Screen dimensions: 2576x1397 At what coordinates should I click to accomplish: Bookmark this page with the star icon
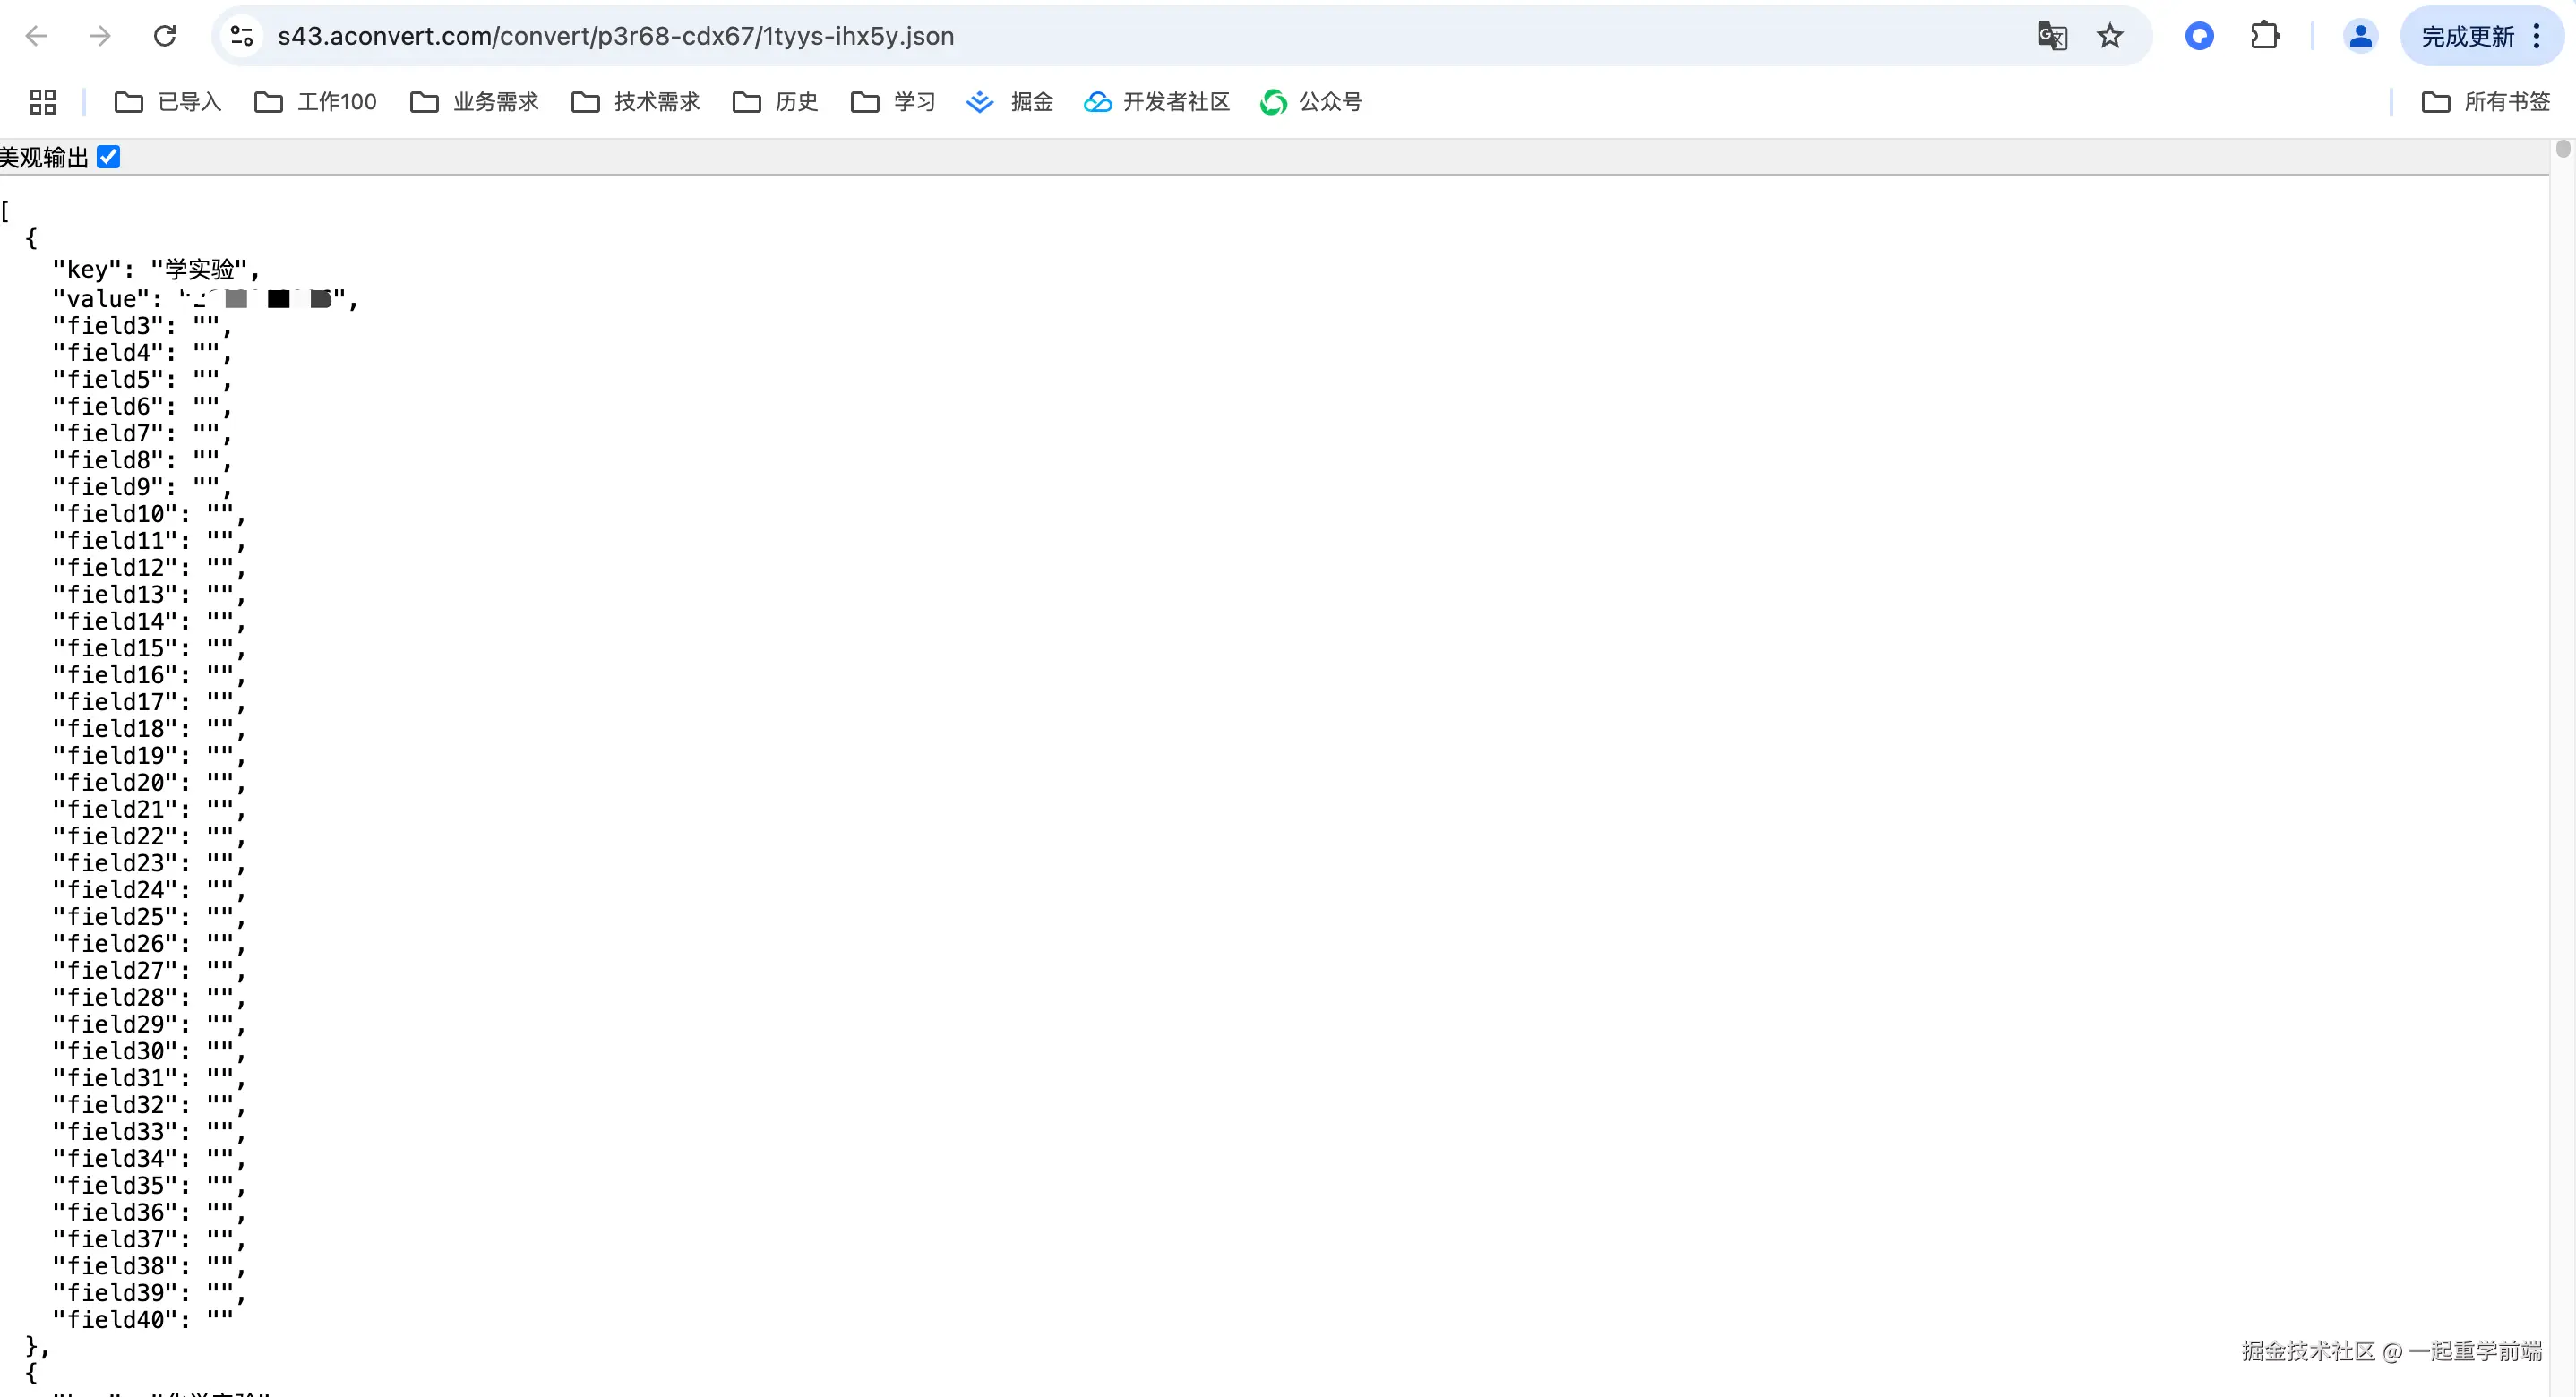pyautogui.click(x=2110, y=36)
